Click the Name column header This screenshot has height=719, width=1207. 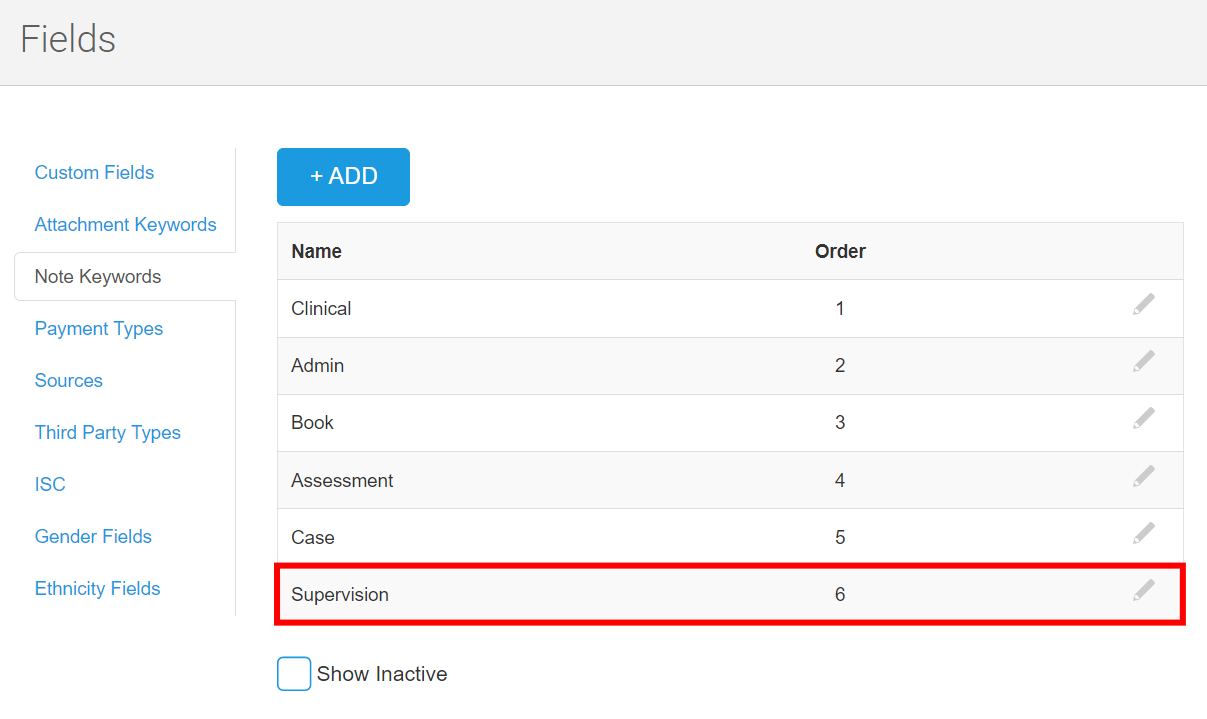[316, 251]
